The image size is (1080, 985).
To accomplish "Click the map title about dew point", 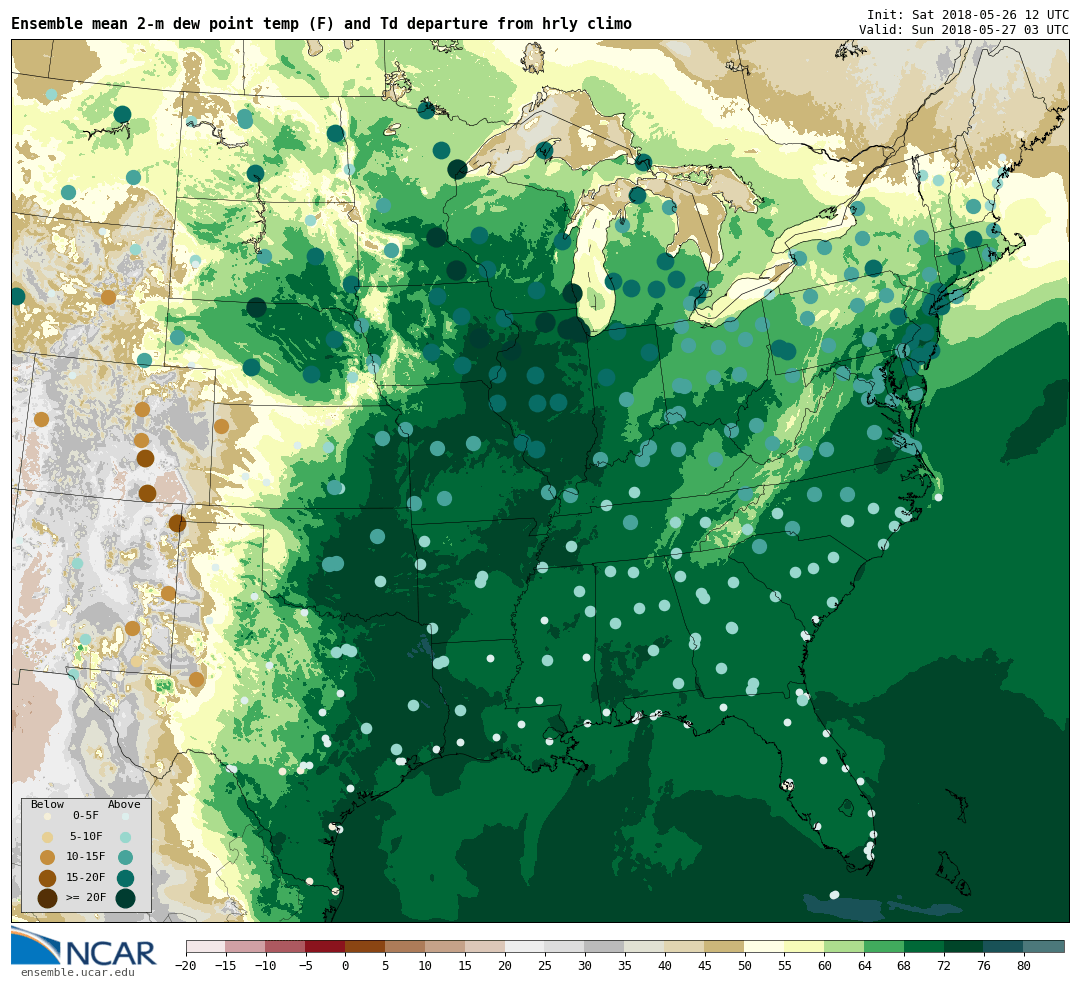I will point(321,24).
